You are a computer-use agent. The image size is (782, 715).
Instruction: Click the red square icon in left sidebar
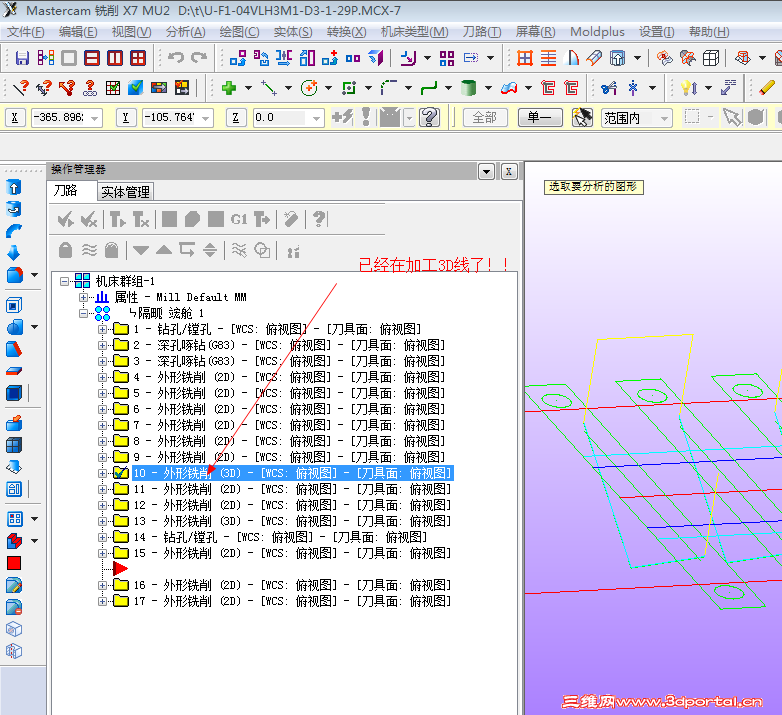click(14, 563)
